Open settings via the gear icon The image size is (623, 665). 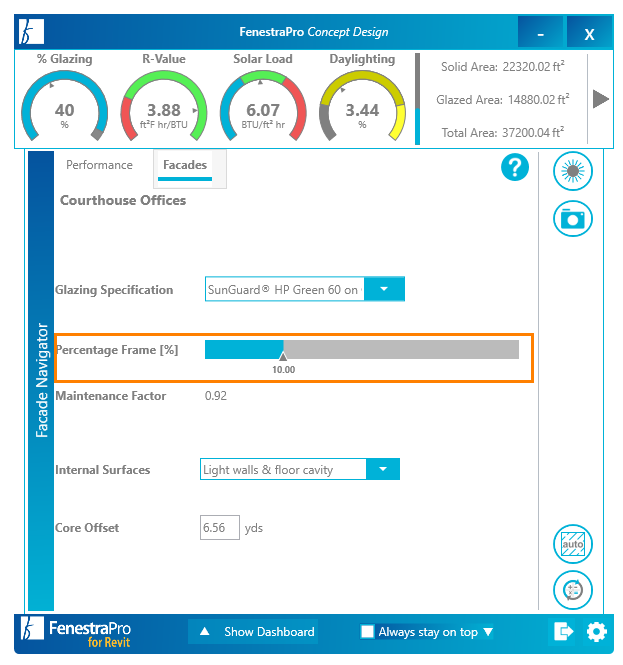[596, 631]
